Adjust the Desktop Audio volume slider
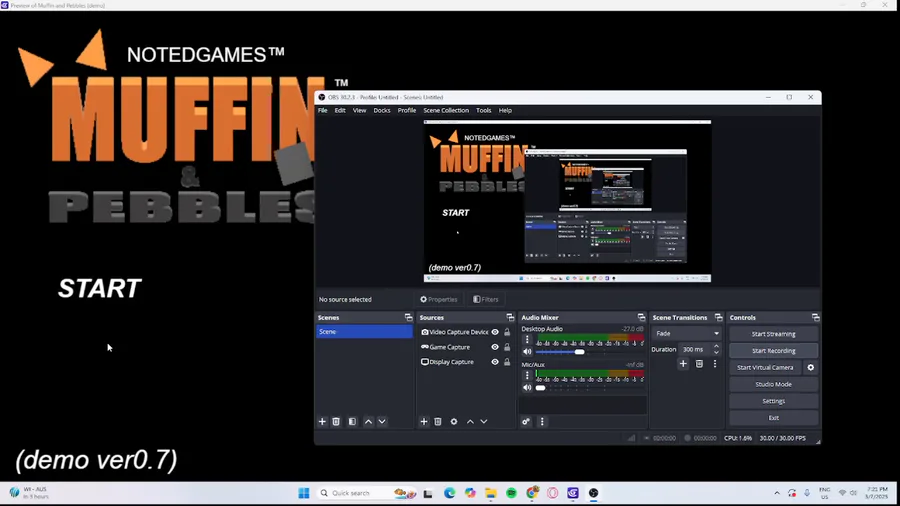This screenshot has width=900, height=506. tap(580, 352)
